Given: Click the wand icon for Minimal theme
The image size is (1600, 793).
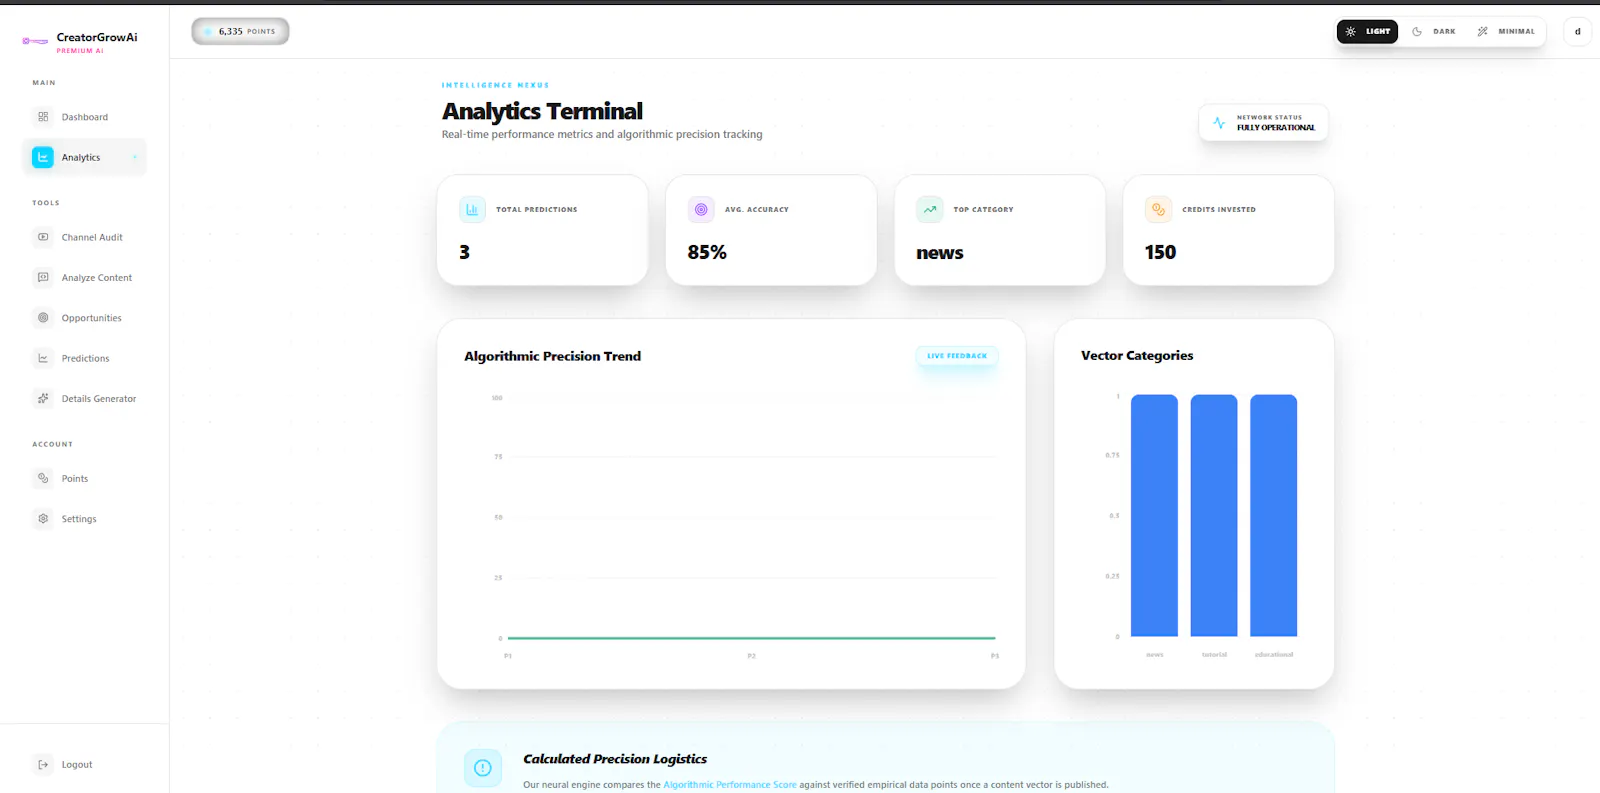Looking at the screenshot, I should pos(1482,31).
